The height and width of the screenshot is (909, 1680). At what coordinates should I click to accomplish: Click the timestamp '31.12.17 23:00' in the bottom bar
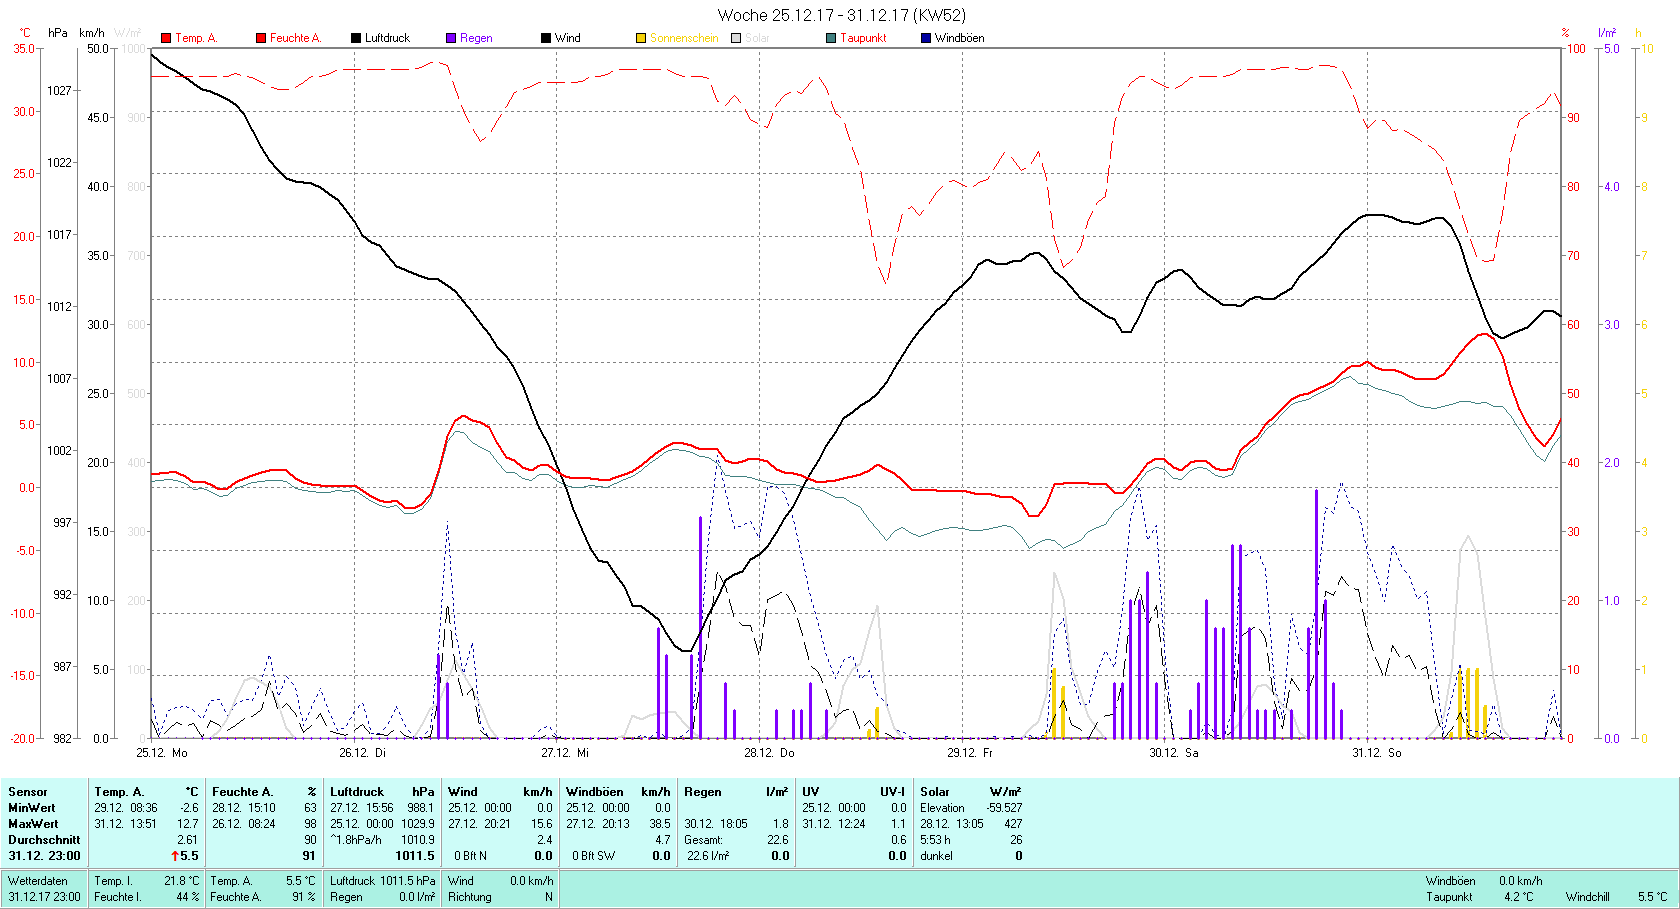click(x=44, y=897)
